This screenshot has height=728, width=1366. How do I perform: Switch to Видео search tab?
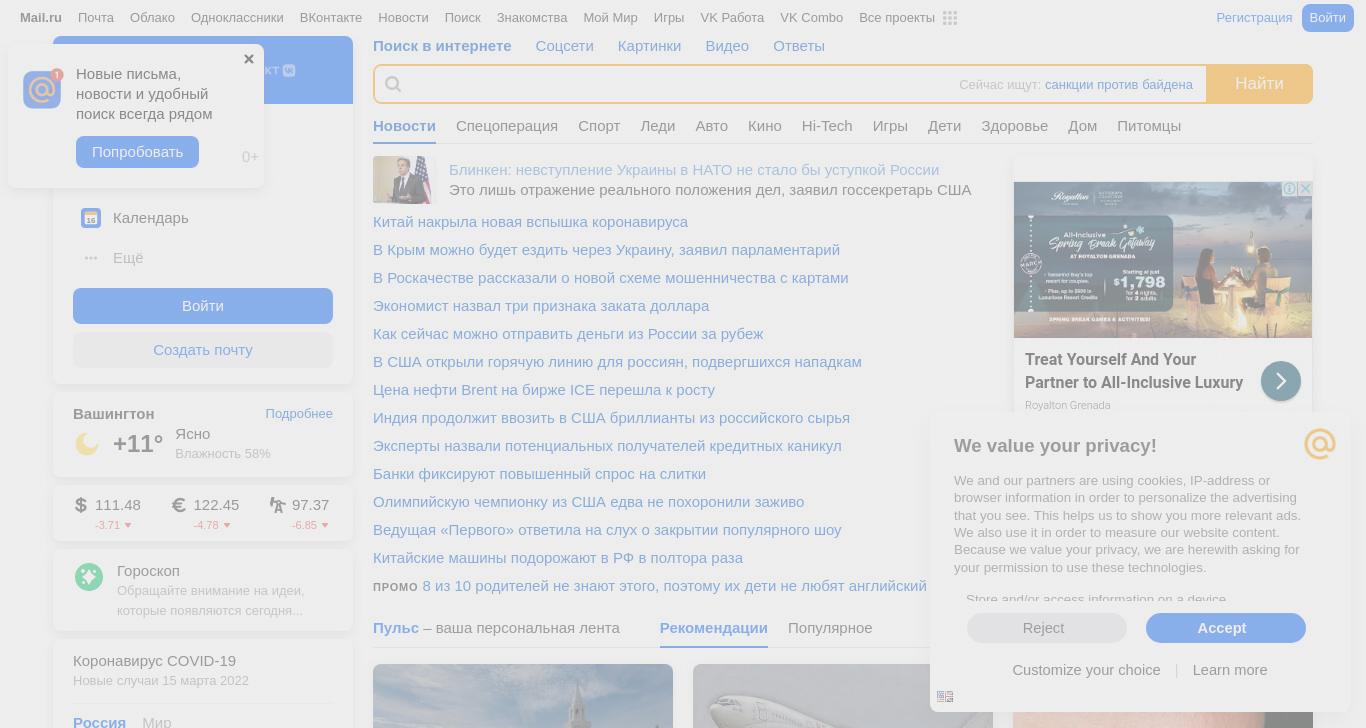point(727,46)
